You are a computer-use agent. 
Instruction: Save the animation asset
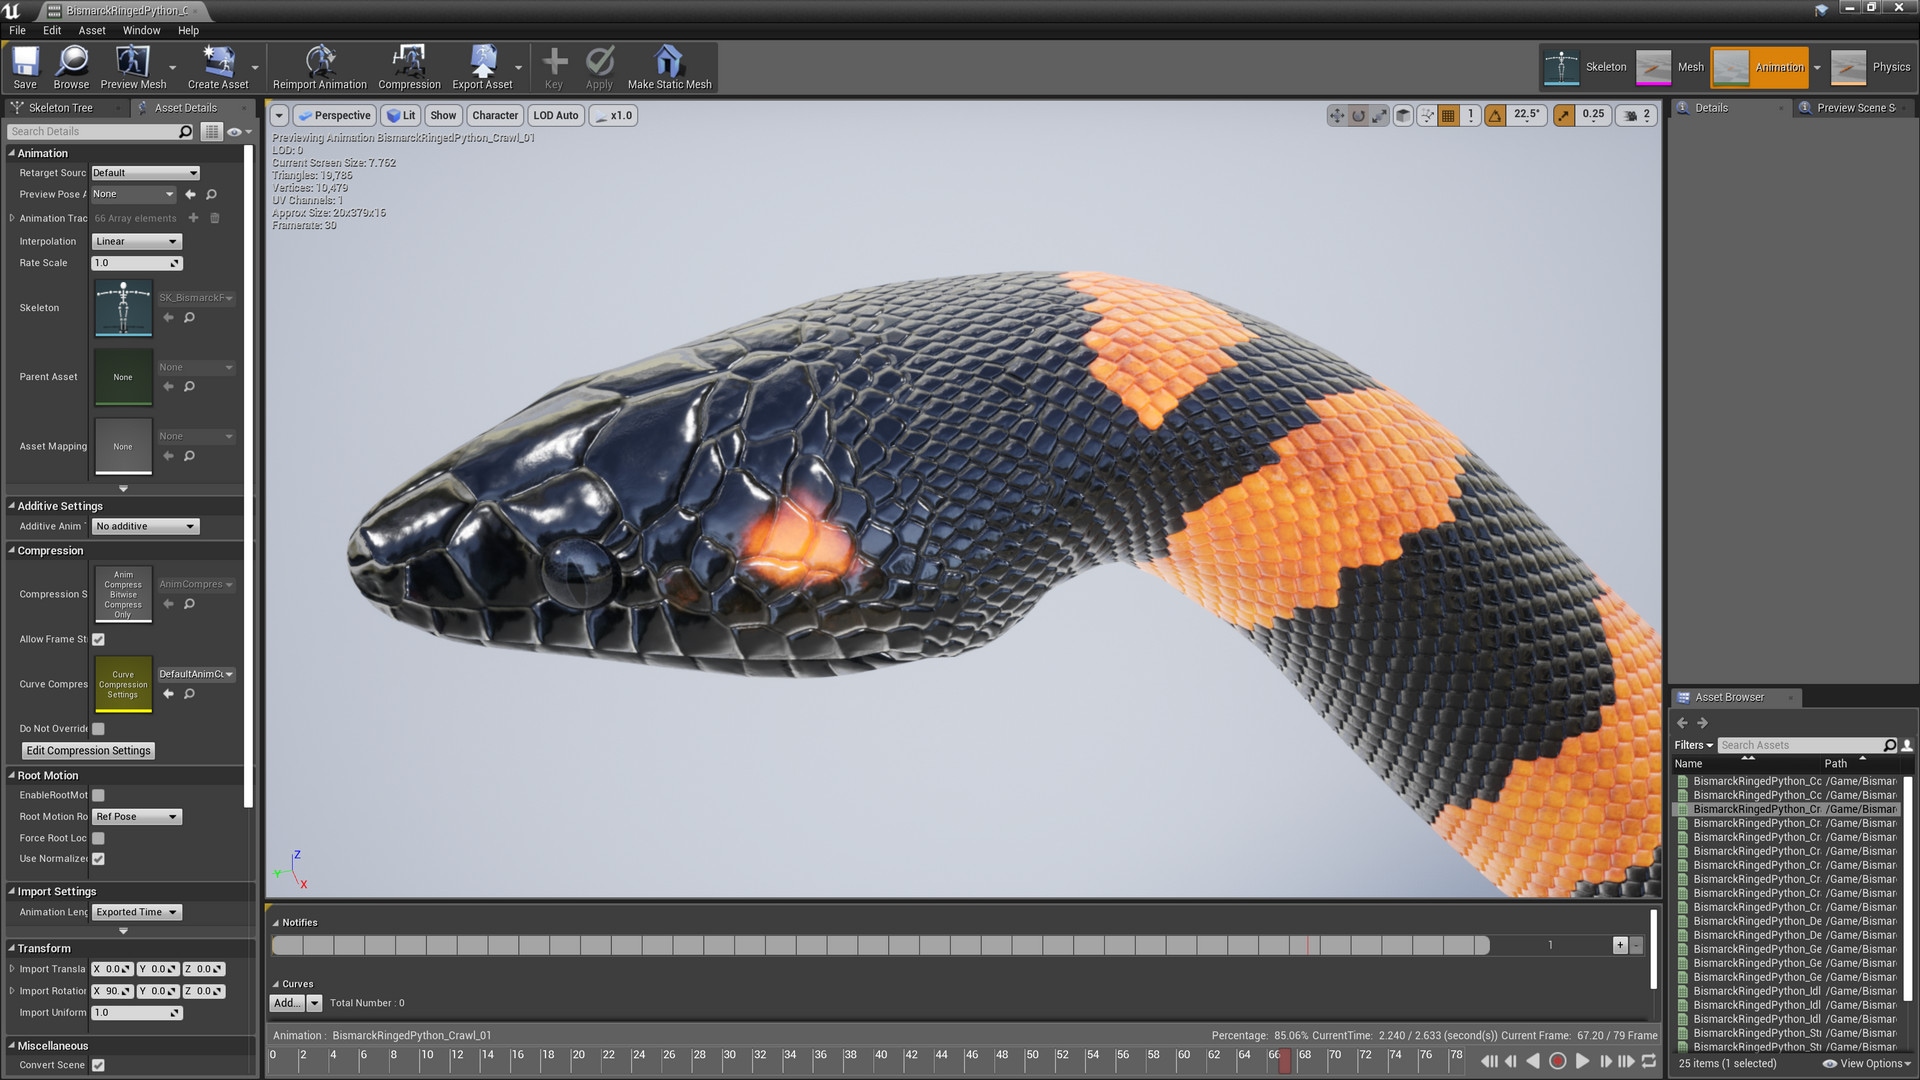(23, 67)
